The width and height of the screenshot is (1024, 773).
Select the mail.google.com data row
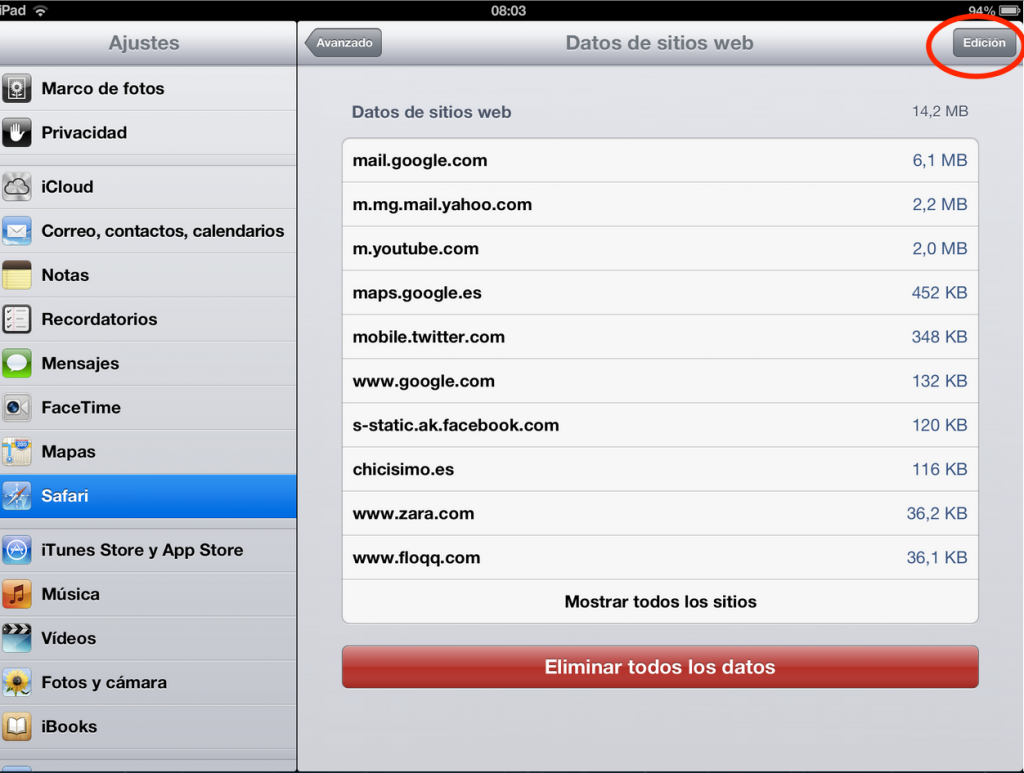pyautogui.click(x=660, y=161)
